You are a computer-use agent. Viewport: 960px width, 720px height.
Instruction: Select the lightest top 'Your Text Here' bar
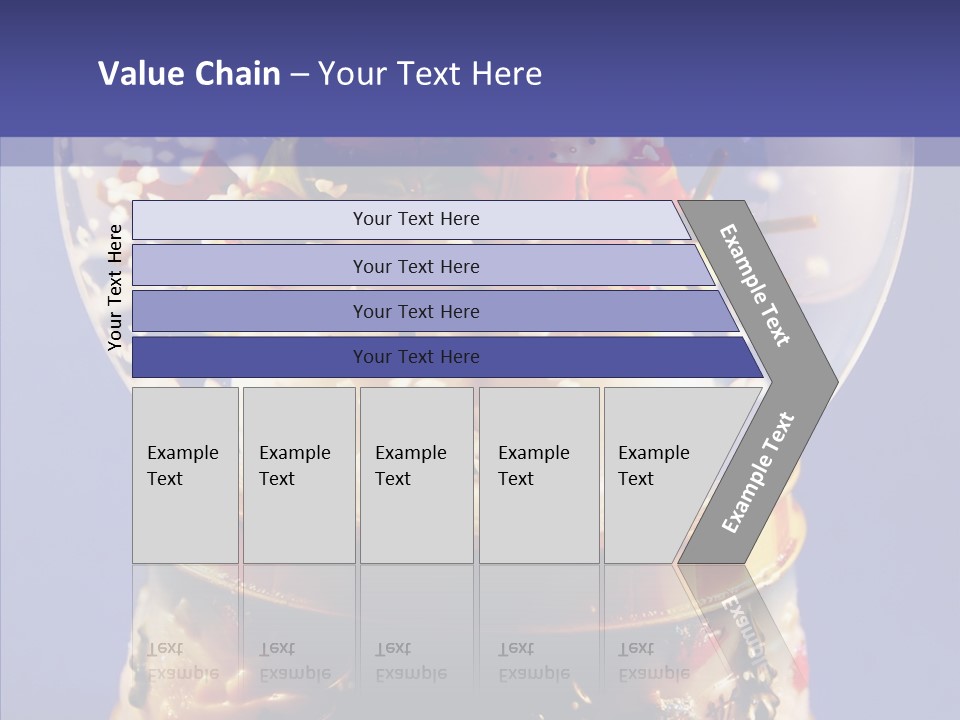click(x=416, y=219)
